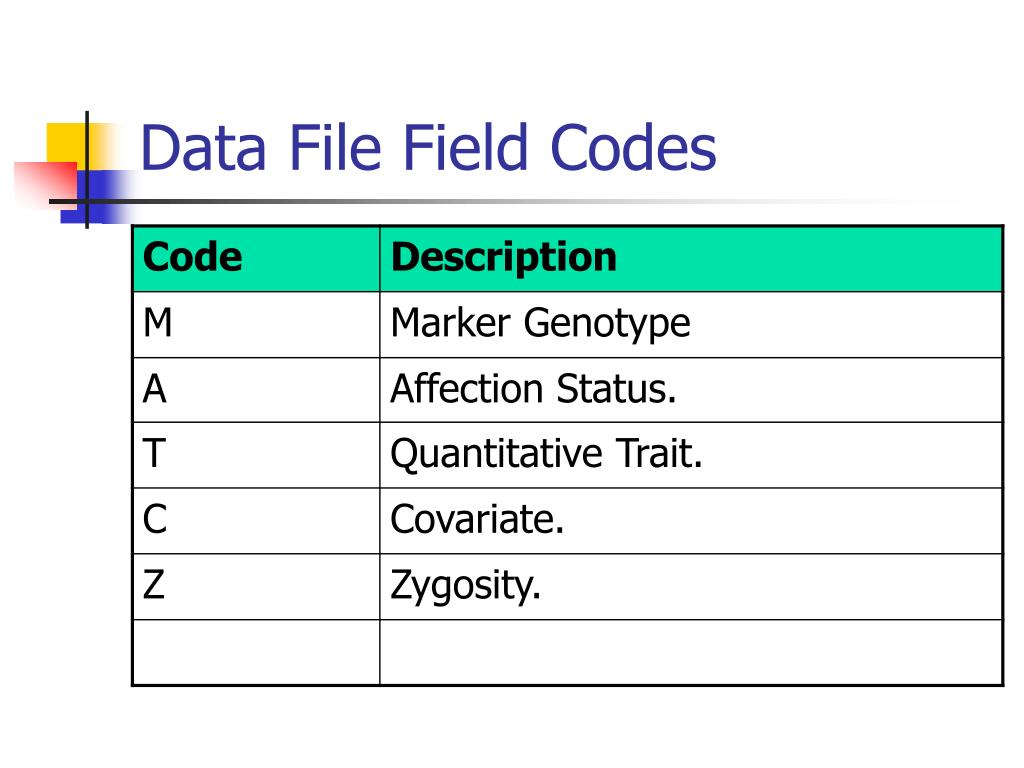
Task: Click the slide title Data File Field Codes
Action: coord(428,148)
